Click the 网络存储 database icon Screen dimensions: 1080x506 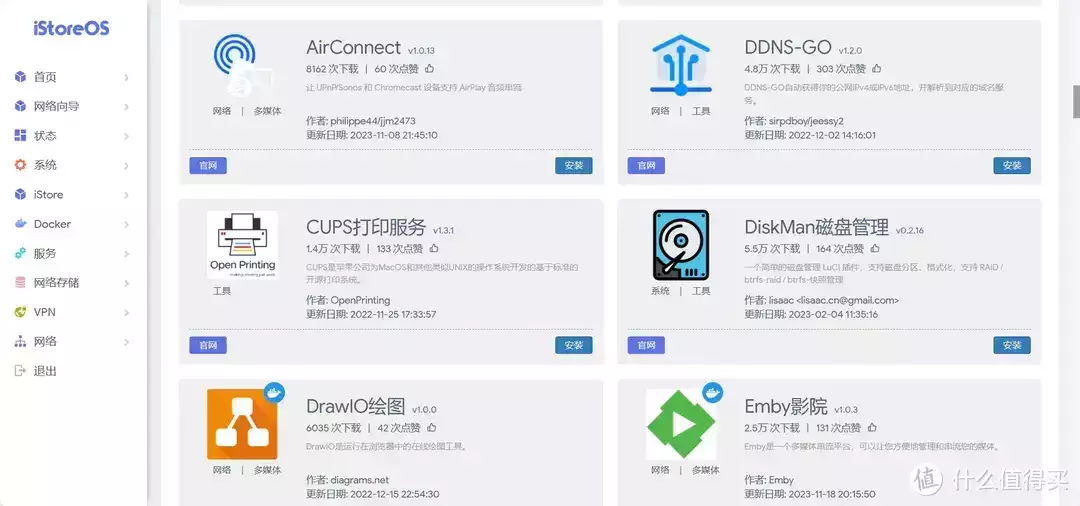pyautogui.click(x=20, y=283)
